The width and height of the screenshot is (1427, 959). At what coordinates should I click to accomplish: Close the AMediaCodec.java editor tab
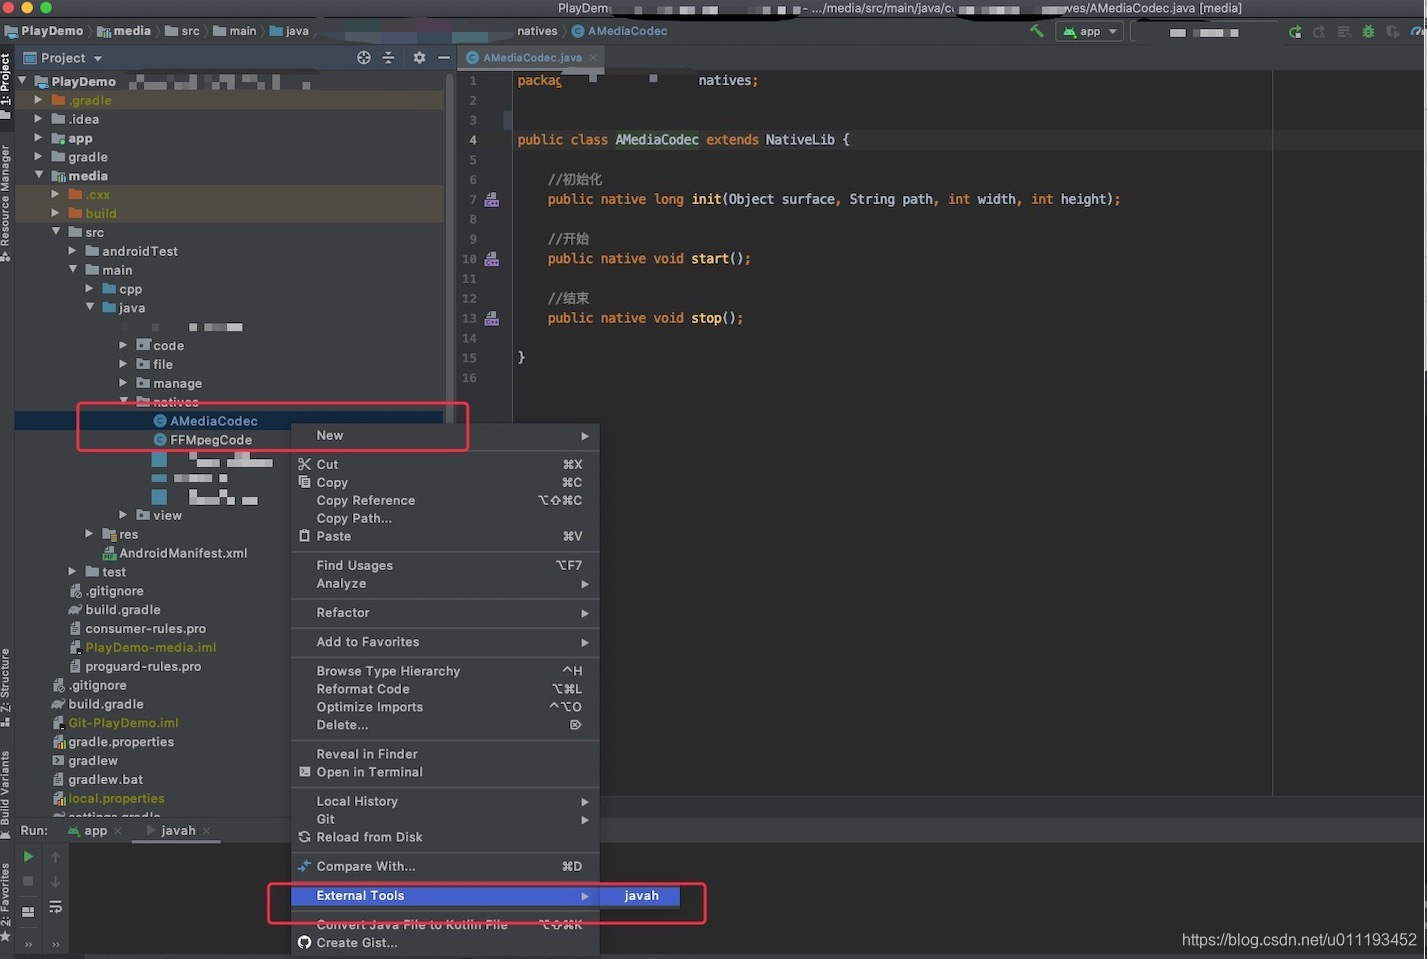593,57
